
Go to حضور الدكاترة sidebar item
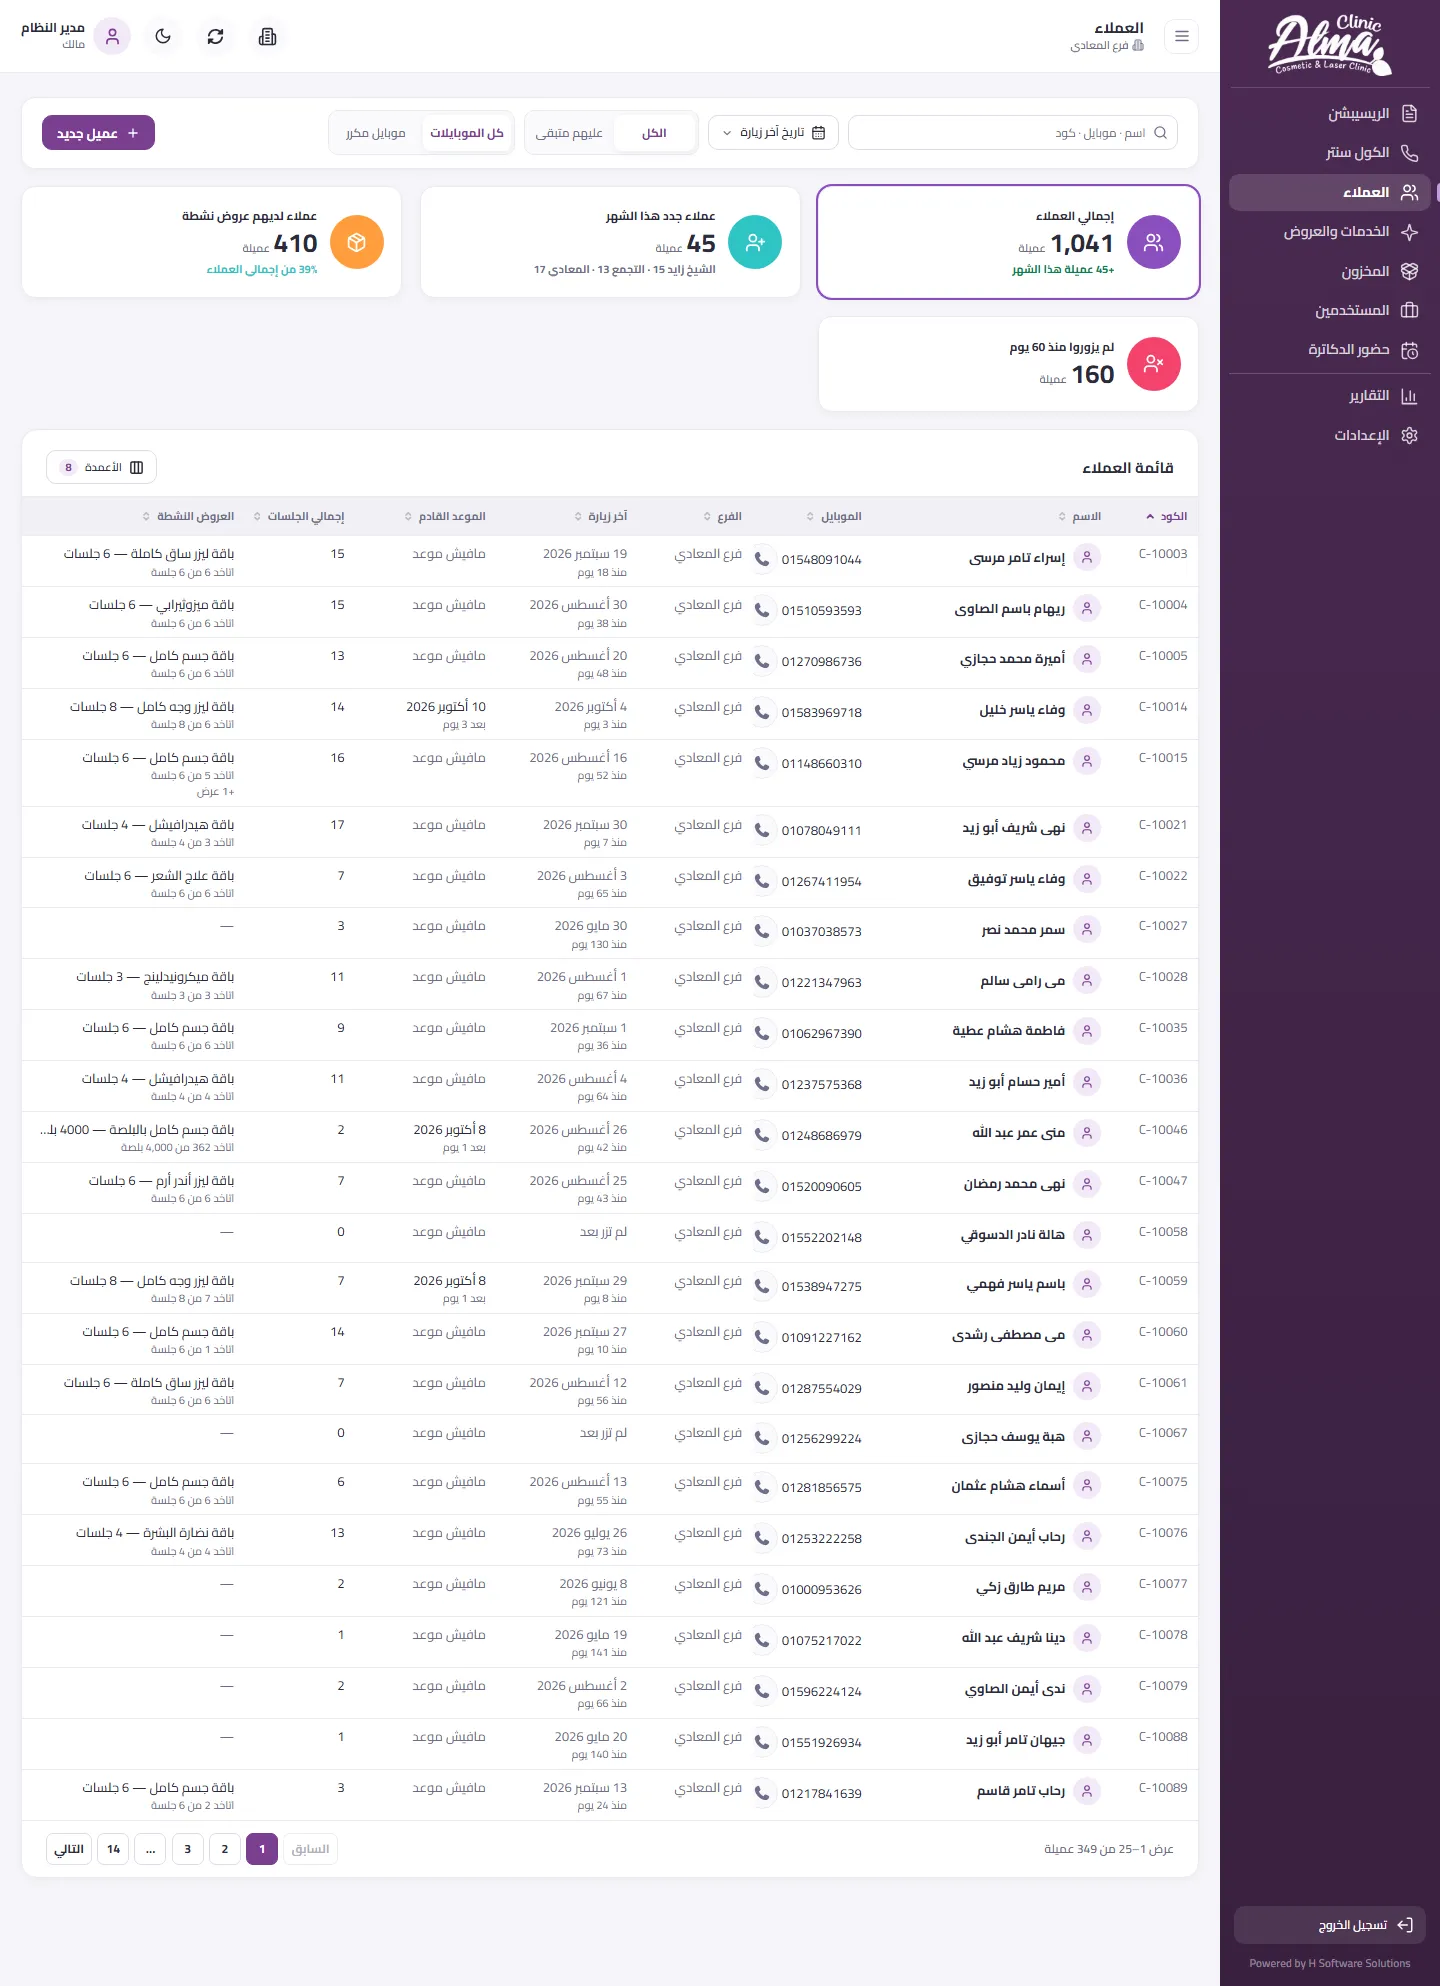point(1330,350)
